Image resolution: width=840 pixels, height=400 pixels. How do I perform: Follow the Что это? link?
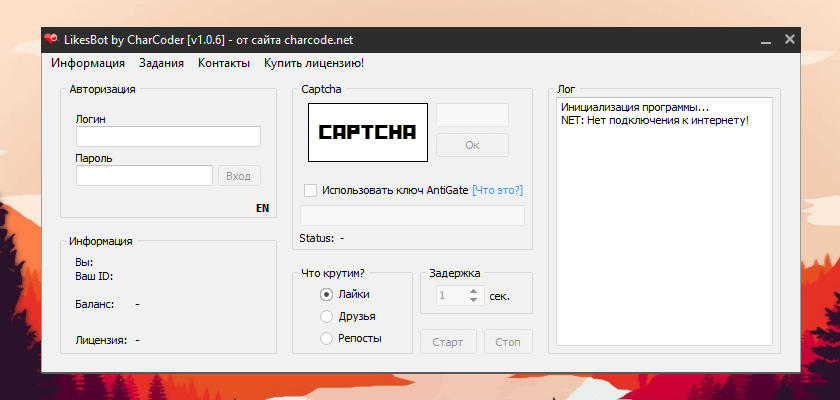coord(497,190)
